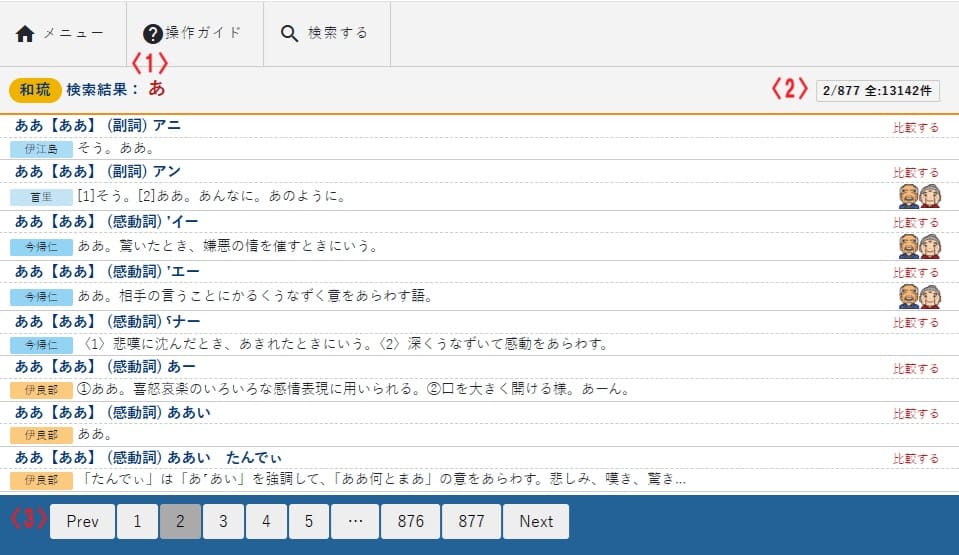Go to page 4
Image resolution: width=959 pixels, height=555 pixels.
tap(266, 521)
